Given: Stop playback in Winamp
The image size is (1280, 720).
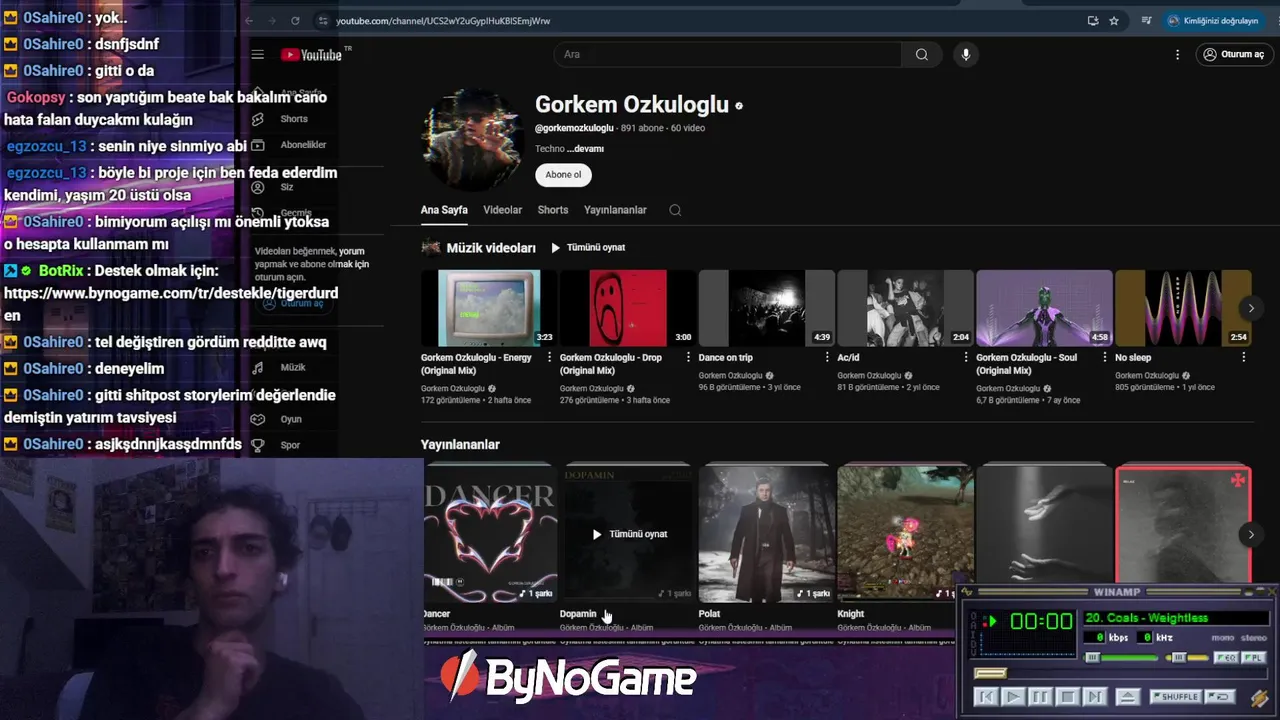Looking at the screenshot, I should (1068, 697).
